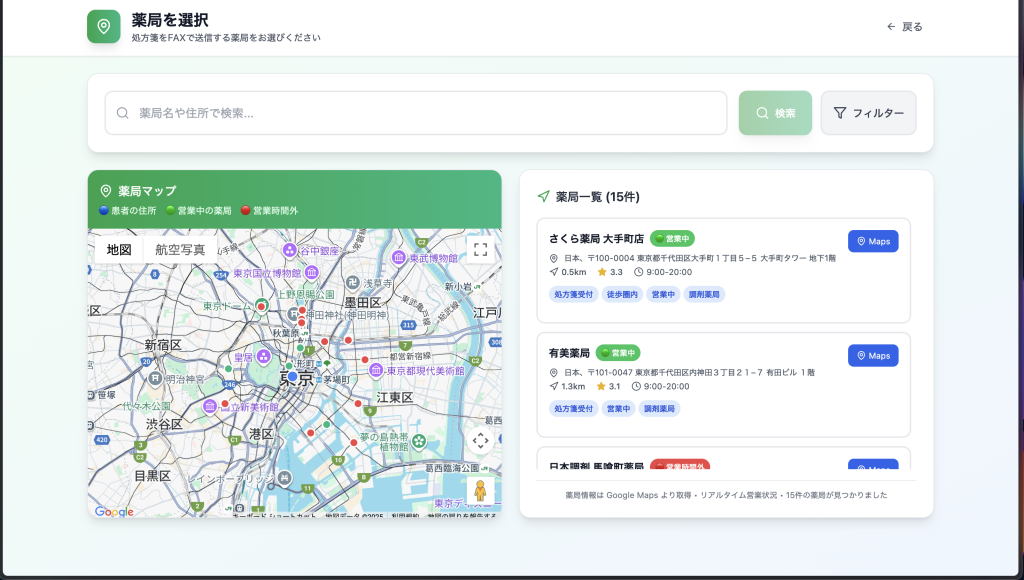Click the 調剤薬局 tag on さくら薬局 card
1024x580 pixels.
point(704,295)
